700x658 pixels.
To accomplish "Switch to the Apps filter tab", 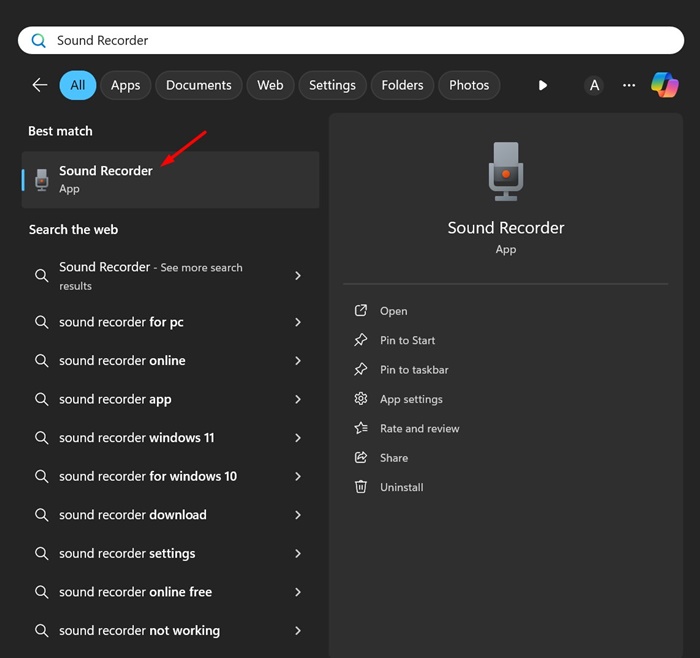I will coord(125,85).
